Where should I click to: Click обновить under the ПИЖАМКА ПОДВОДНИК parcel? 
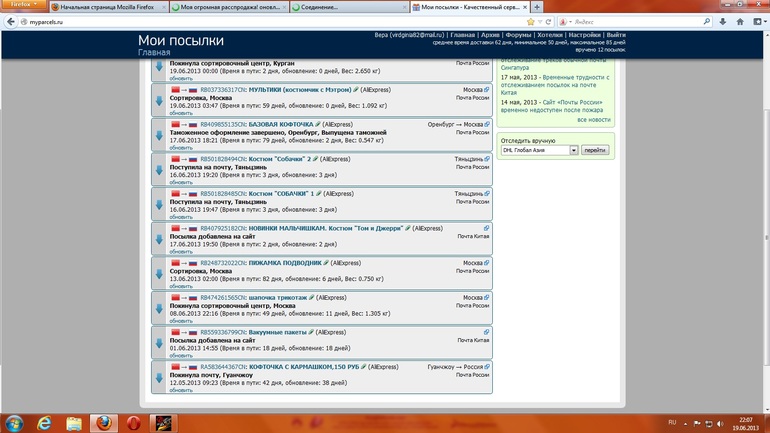click(x=181, y=286)
